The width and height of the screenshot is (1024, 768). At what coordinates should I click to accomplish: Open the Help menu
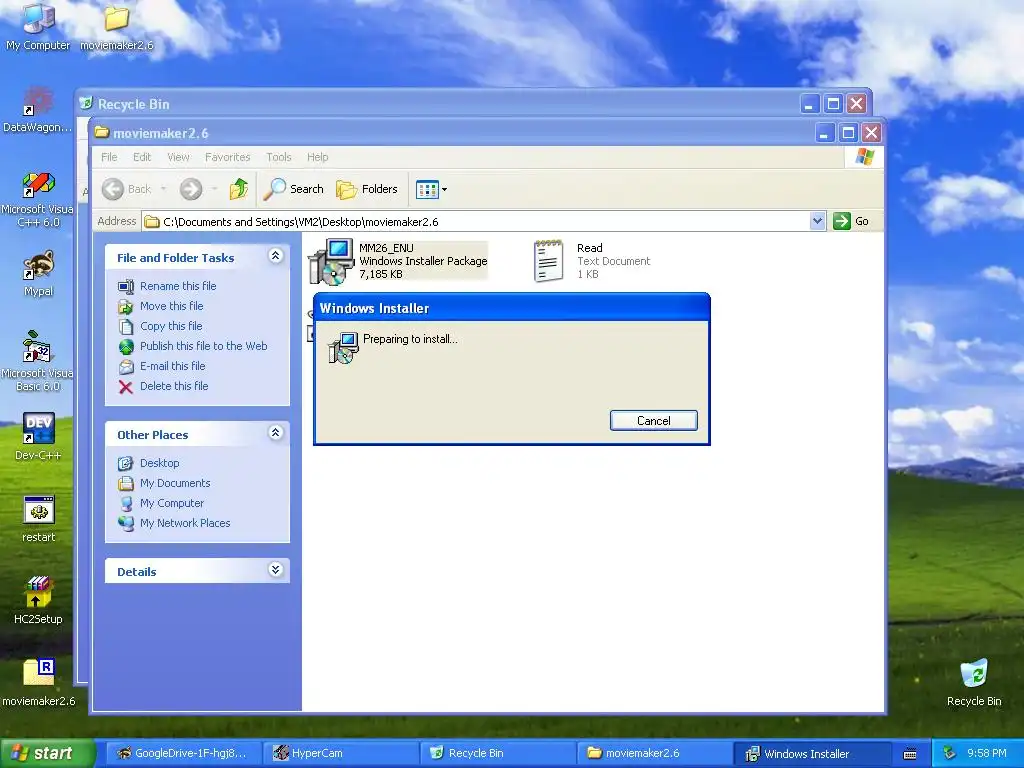click(x=317, y=157)
